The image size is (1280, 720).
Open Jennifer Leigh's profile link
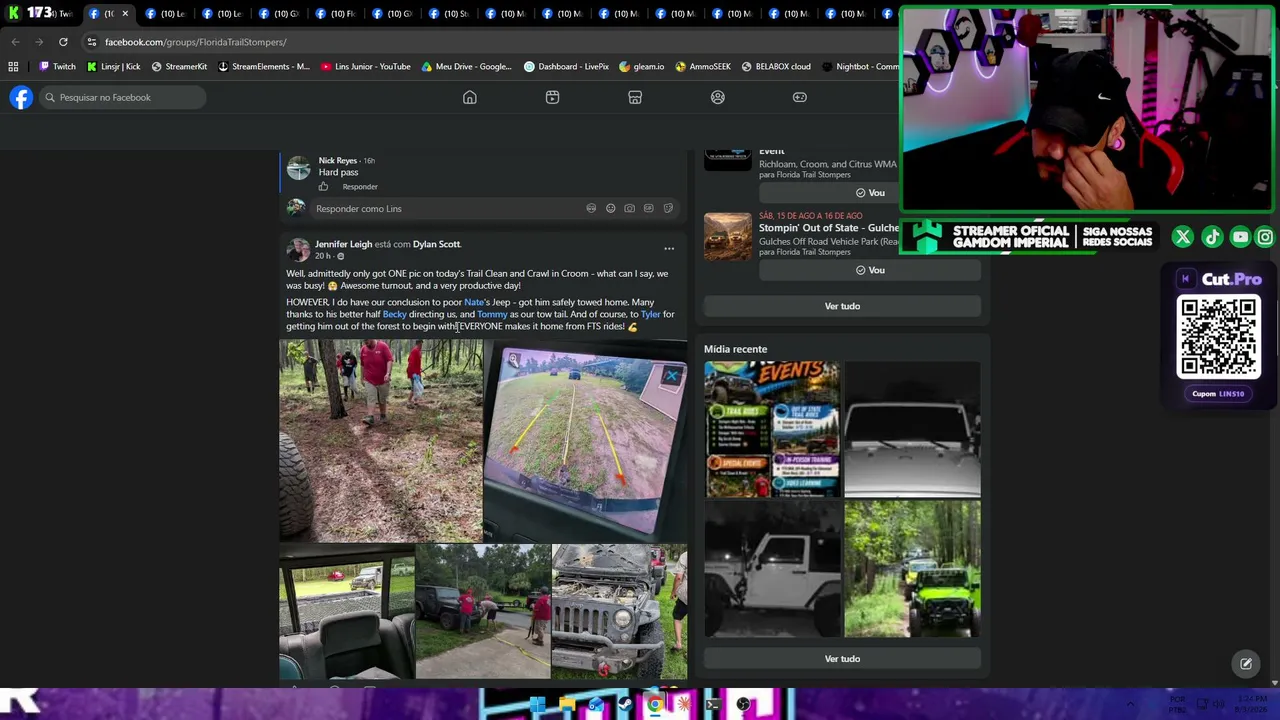(343, 244)
